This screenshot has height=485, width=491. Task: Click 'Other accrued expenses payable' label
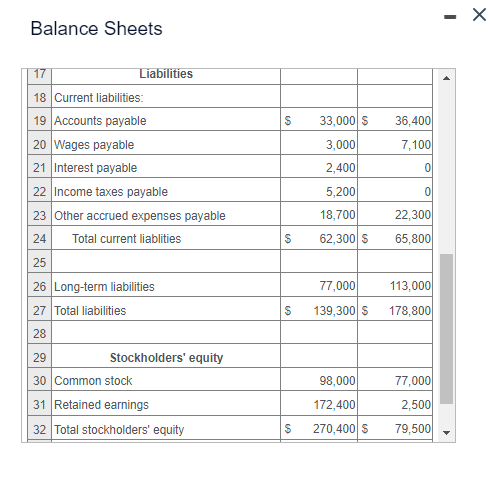click(x=140, y=216)
